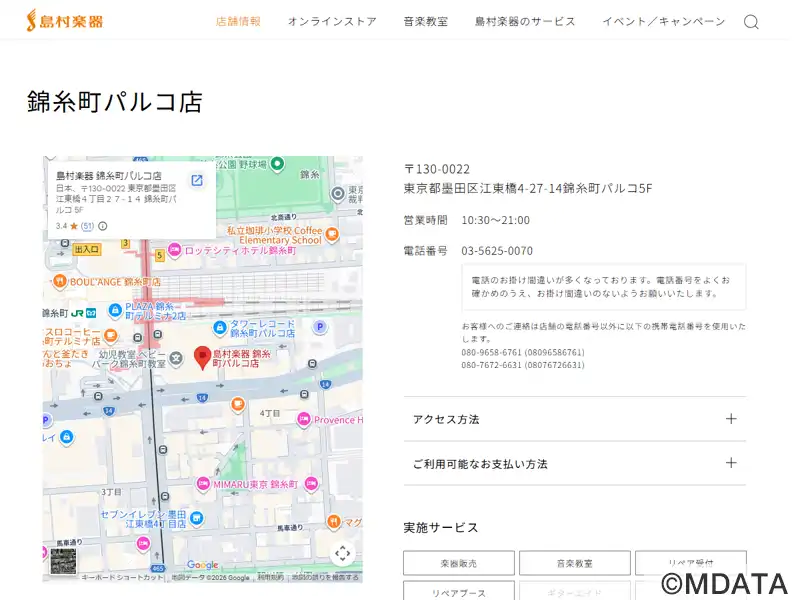800x600 pixels.
Task: Click the red 島村楽器 map pin
Action: click(202, 357)
